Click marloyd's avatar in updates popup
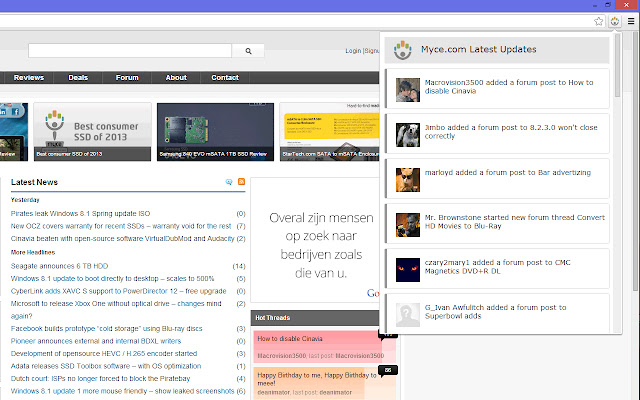Image resolution: width=640 pixels, height=400 pixels. coord(408,180)
